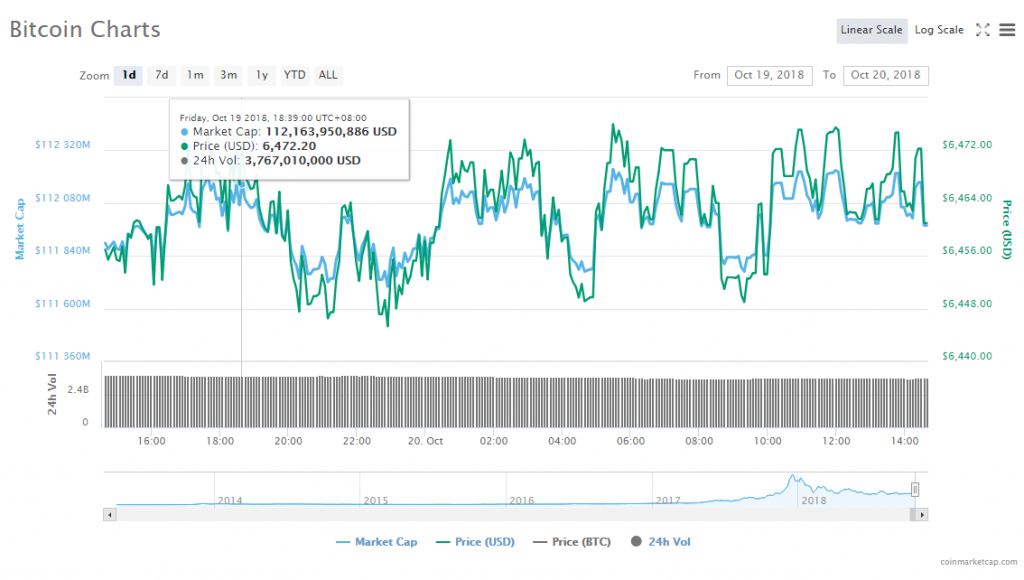The image size is (1024, 580).
Task: Choose YTD zoom range
Action: (295, 75)
